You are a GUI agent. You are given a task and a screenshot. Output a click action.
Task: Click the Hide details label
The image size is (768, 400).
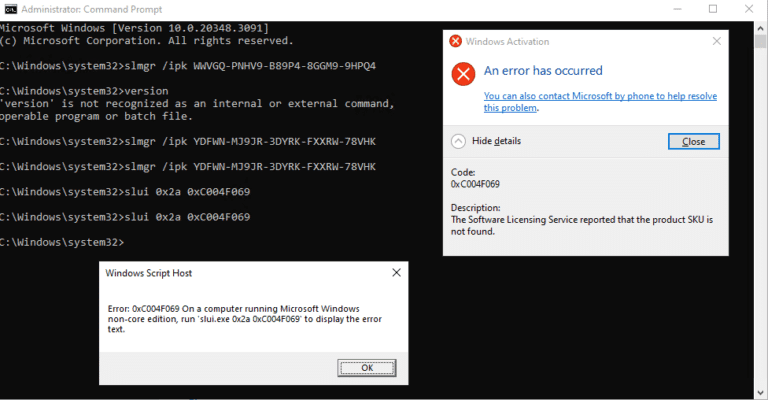click(x=496, y=141)
